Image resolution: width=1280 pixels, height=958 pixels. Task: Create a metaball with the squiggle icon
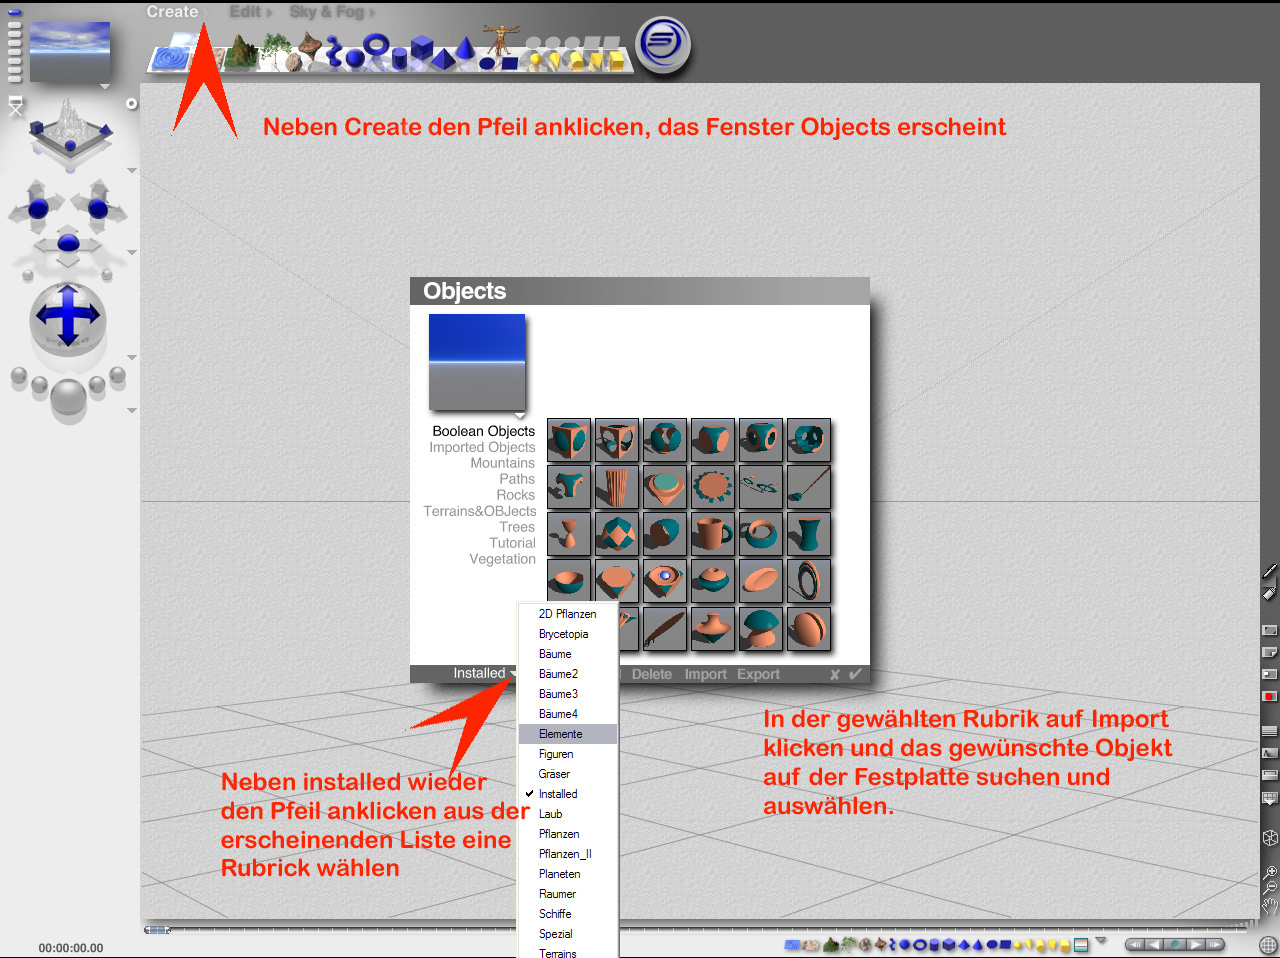point(334,51)
